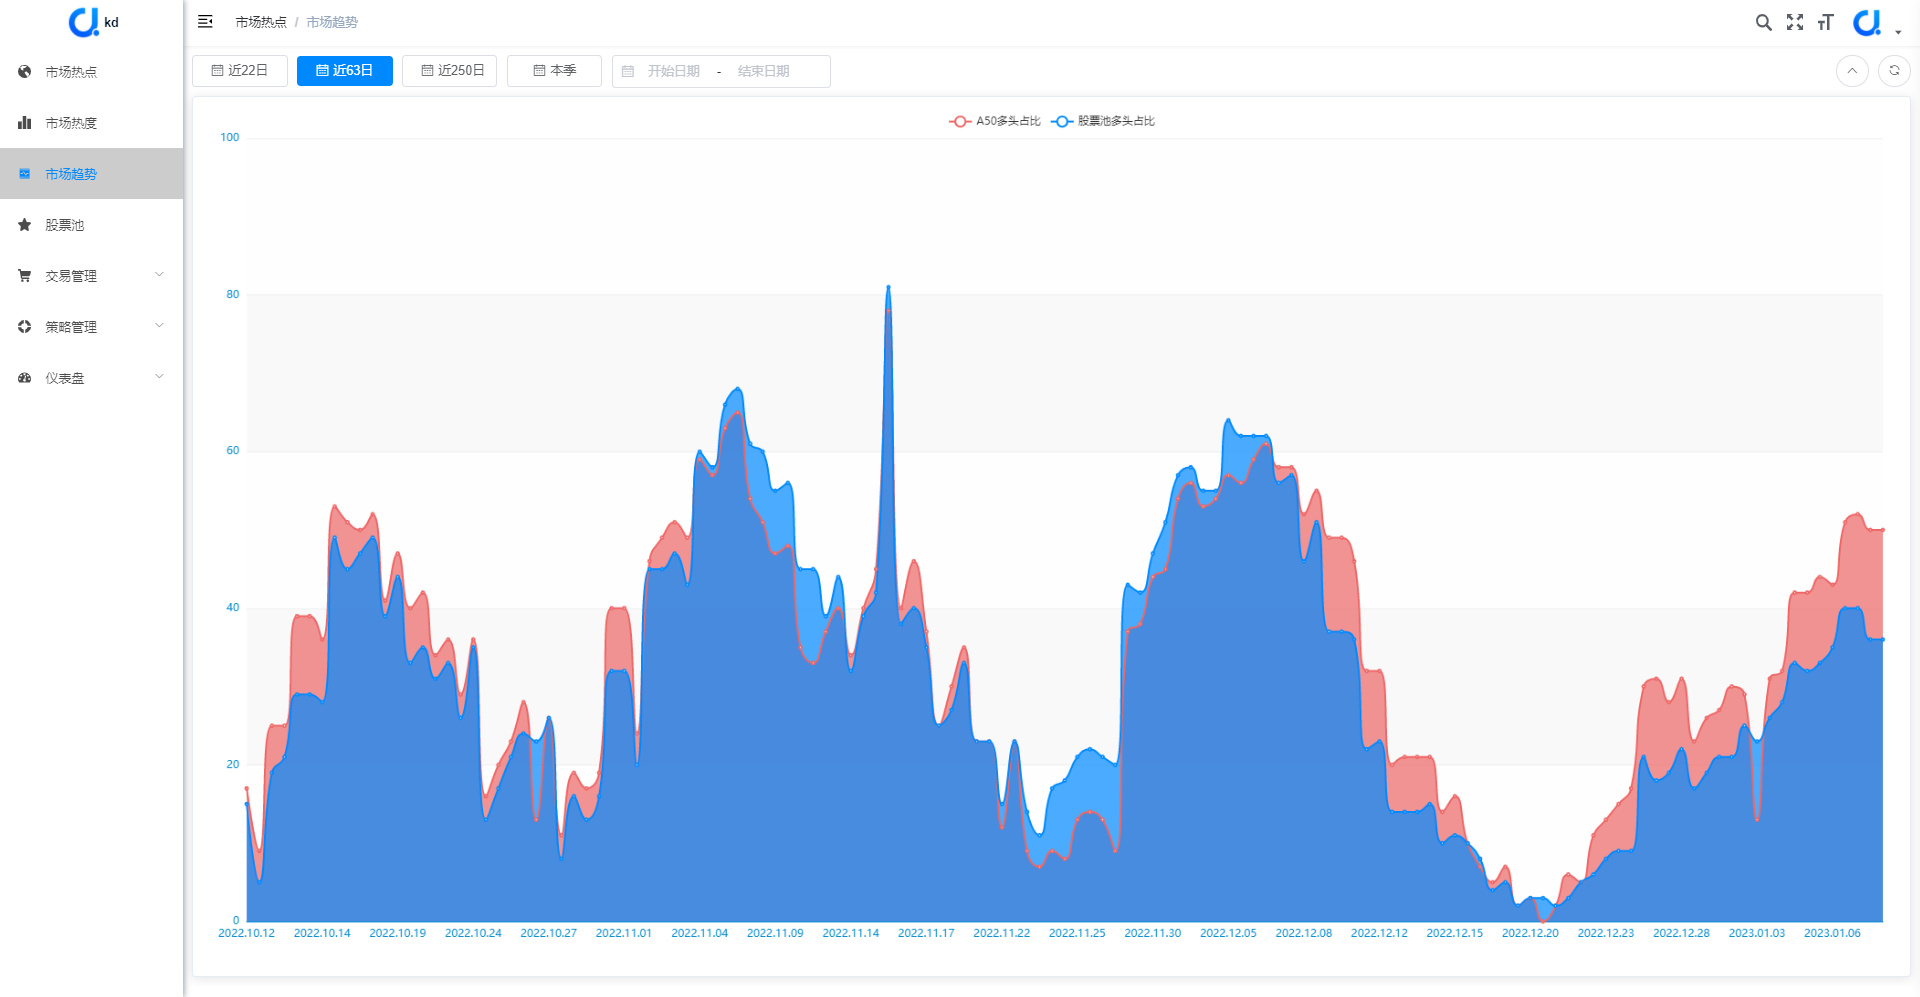Click the y-axis label 100

click(x=230, y=138)
